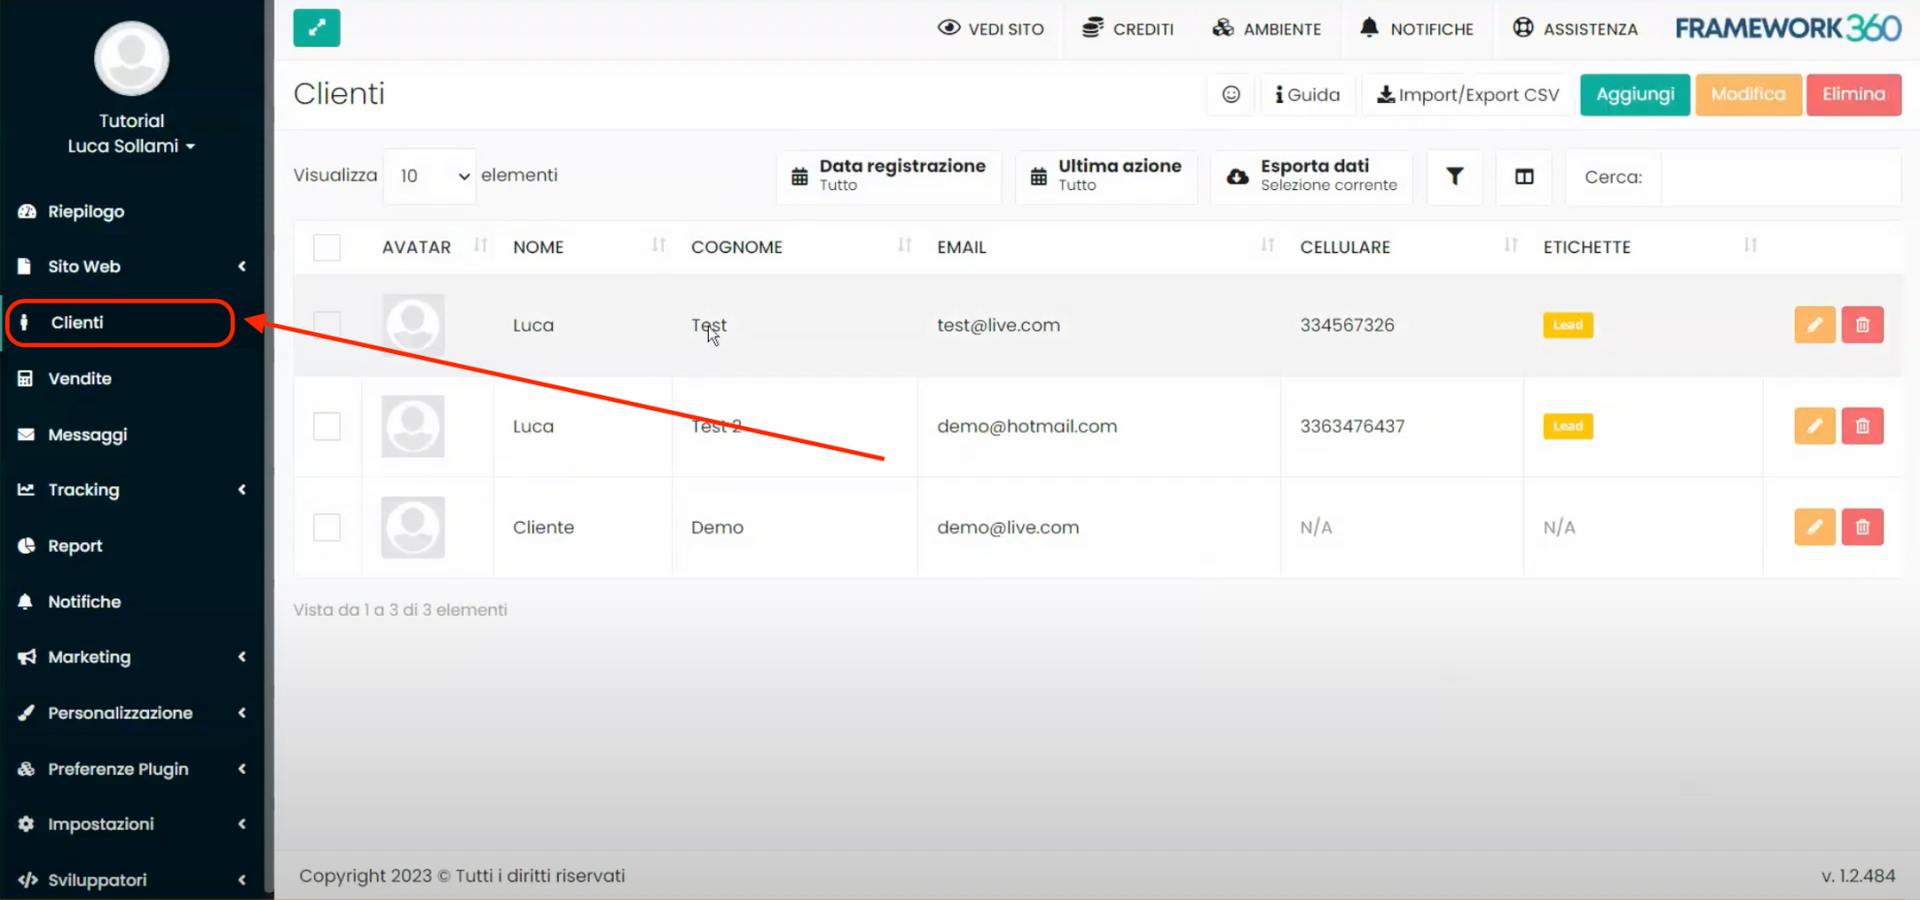Open the Crediti menu in top bar

[x=1128, y=29]
